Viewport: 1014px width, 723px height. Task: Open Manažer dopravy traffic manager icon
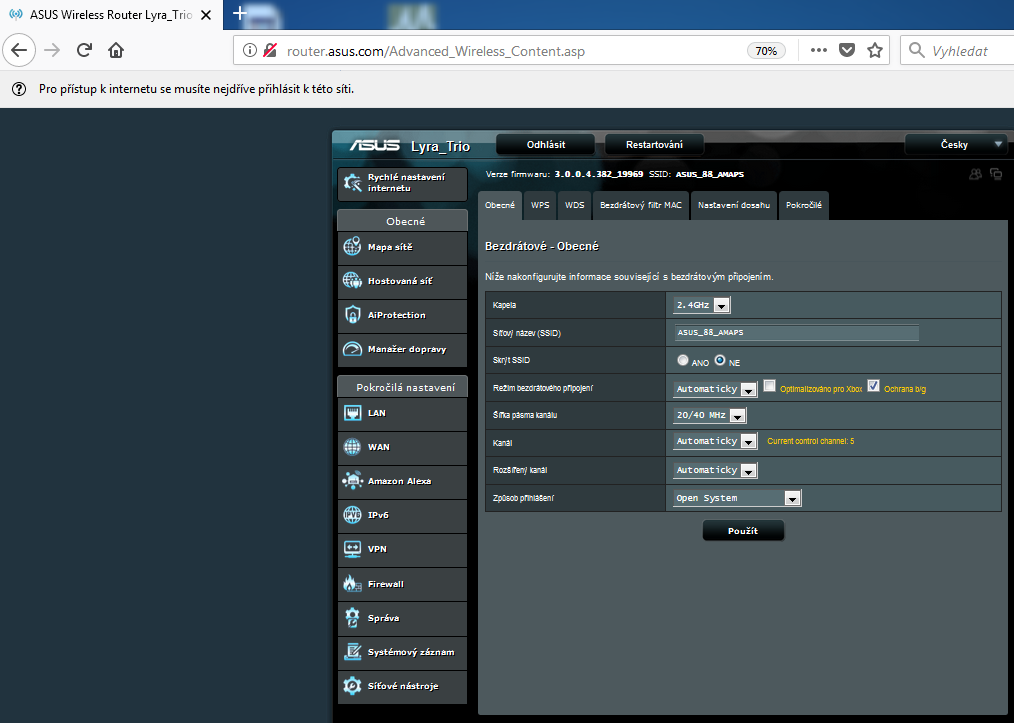tap(352, 349)
